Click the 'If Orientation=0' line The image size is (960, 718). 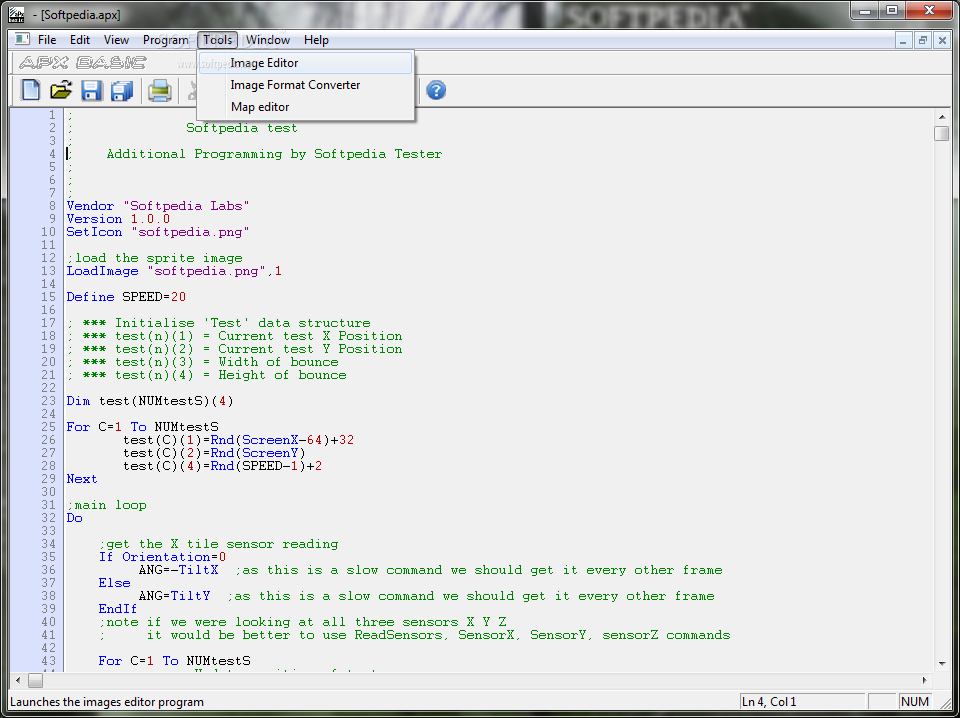[x=162, y=557]
